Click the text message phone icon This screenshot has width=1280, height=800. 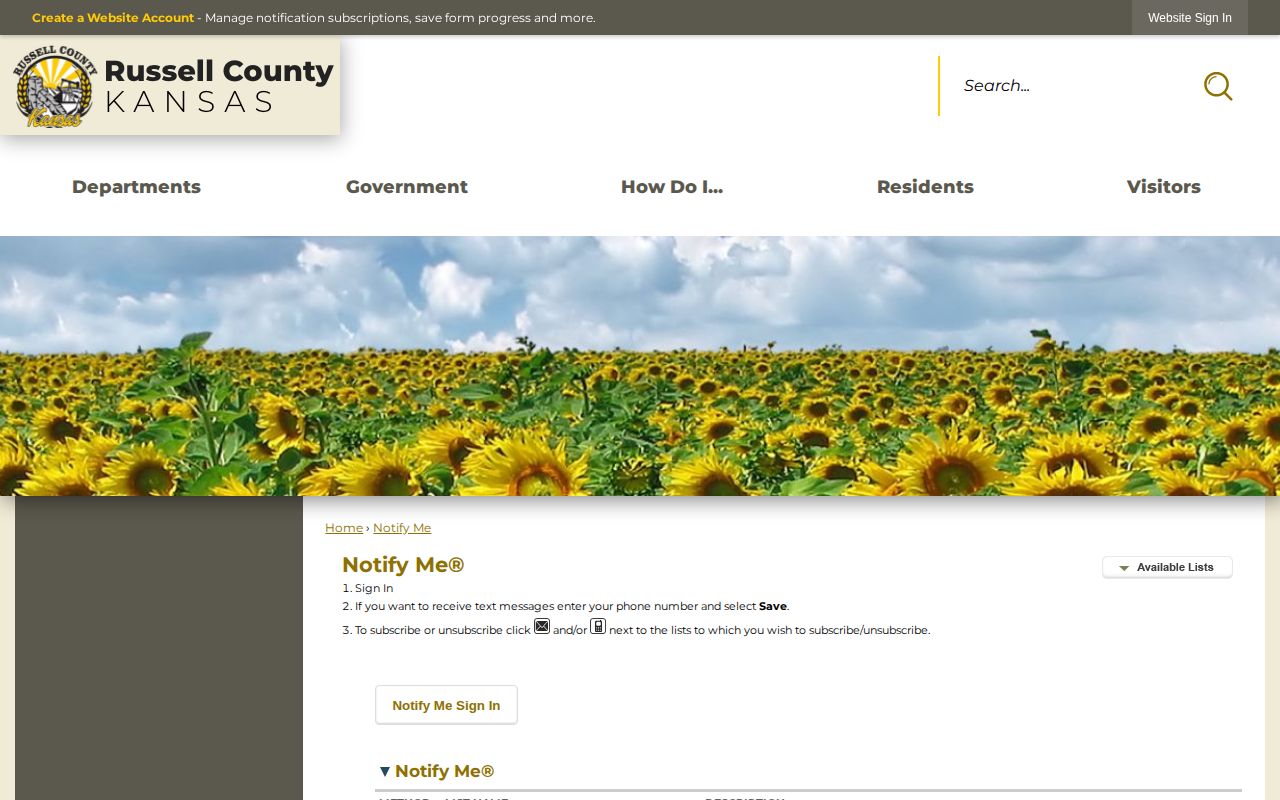598,627
